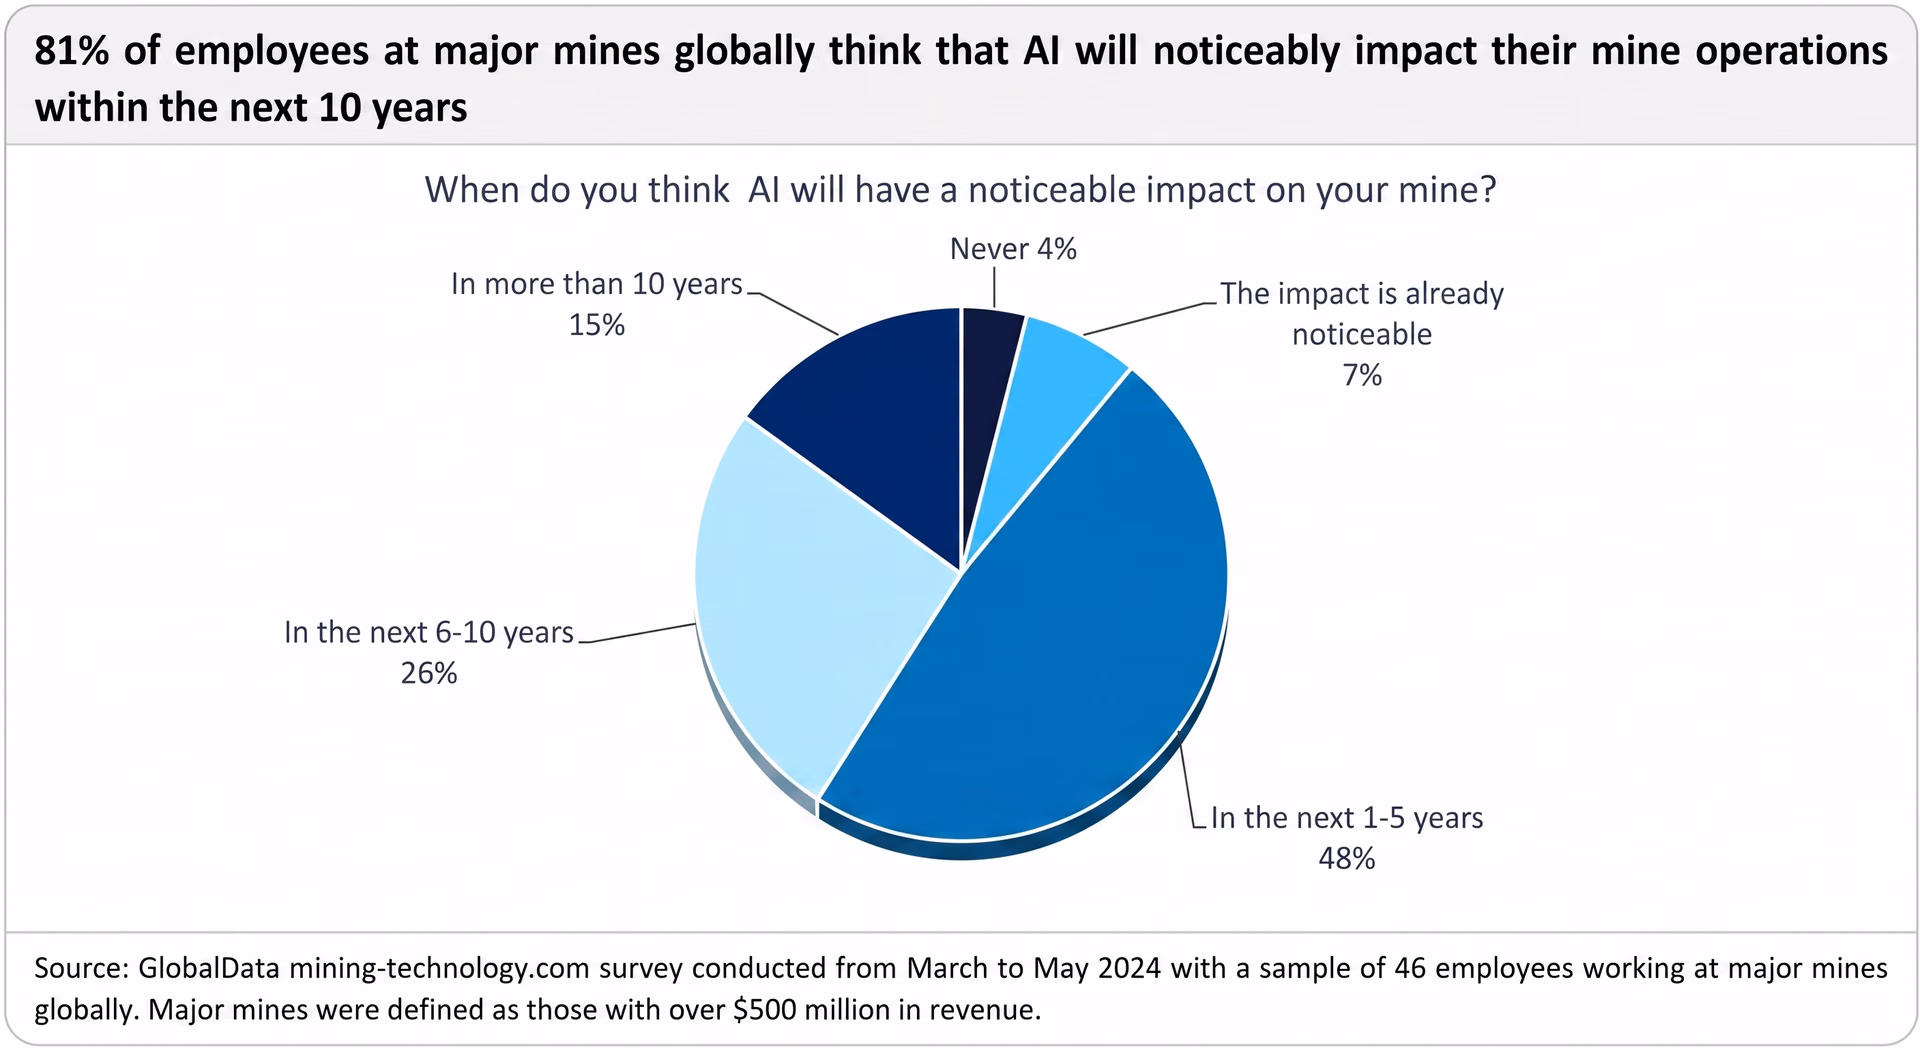Select the 26% value label
This screenshot has height=1048, width=1920.
click(x=429, y=673)
